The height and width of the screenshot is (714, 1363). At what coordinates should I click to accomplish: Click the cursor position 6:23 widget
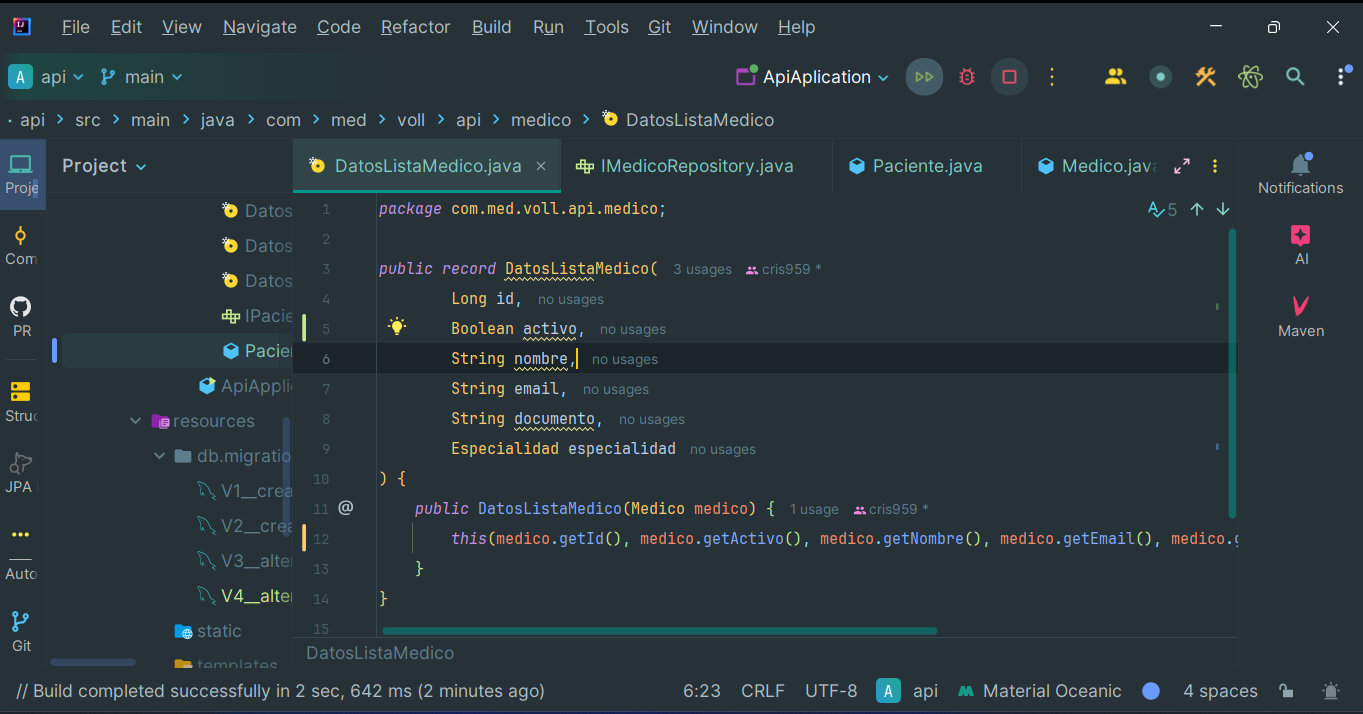[x=702, y=691]
